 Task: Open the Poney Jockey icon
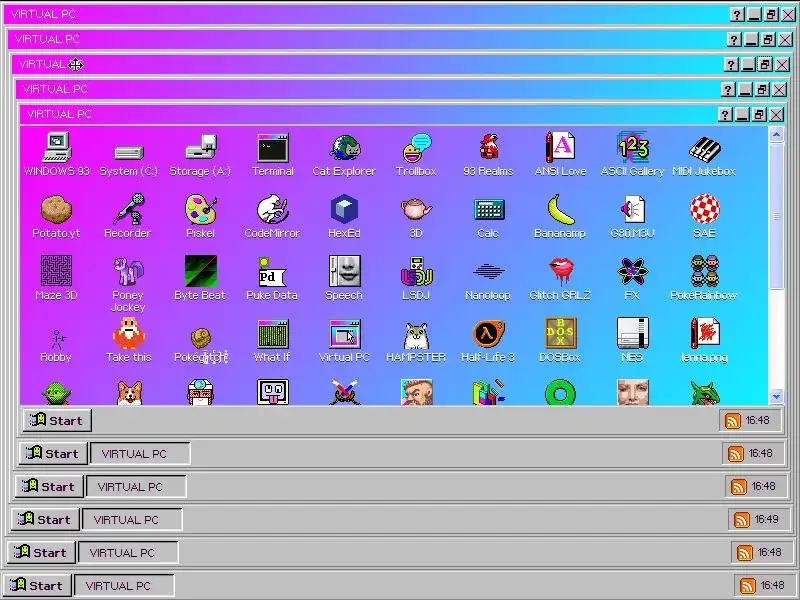pyautogui.click(x=128, y=270)
